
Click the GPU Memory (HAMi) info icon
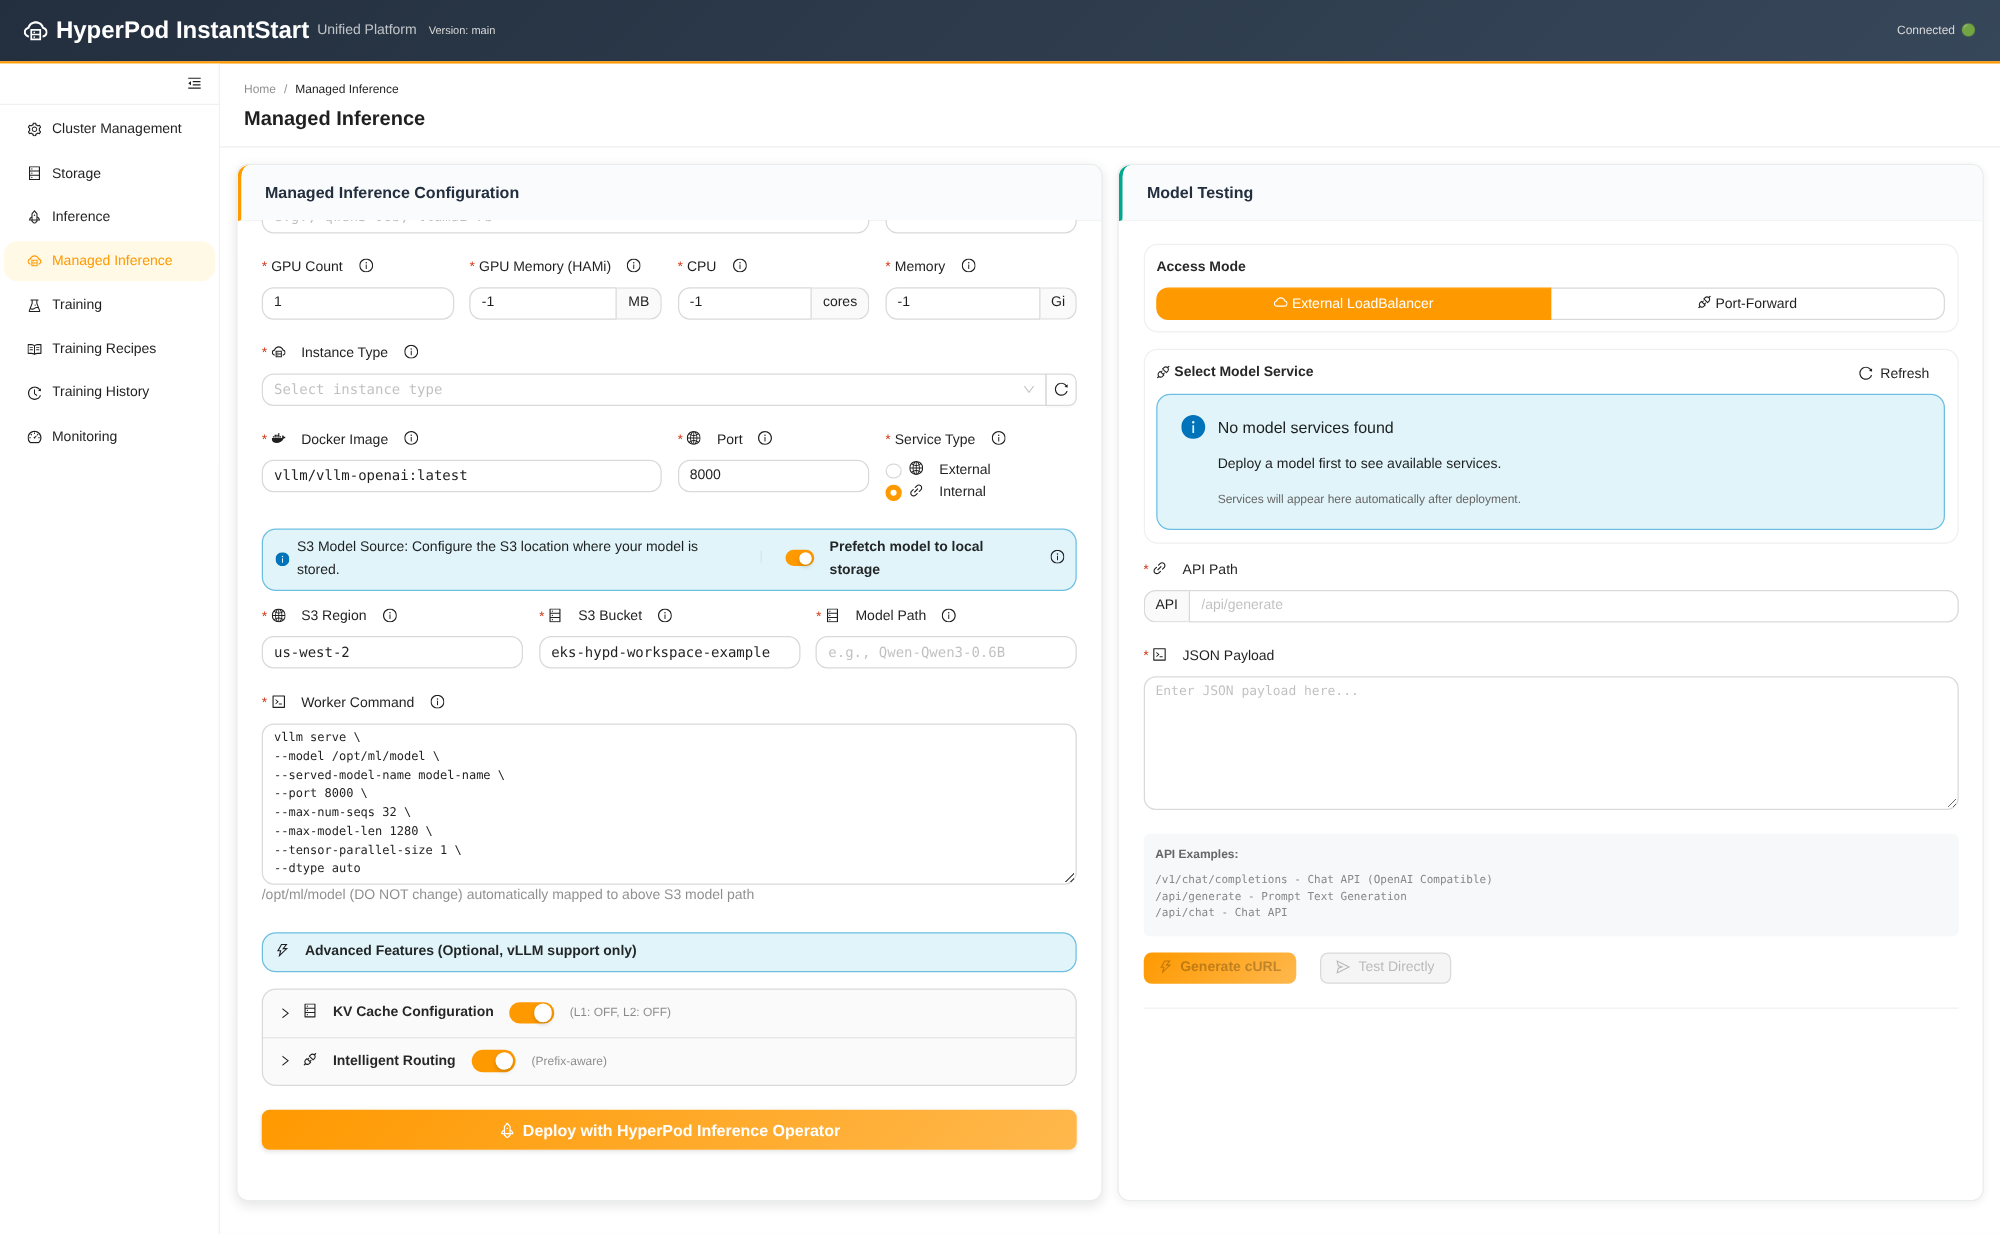633,266
